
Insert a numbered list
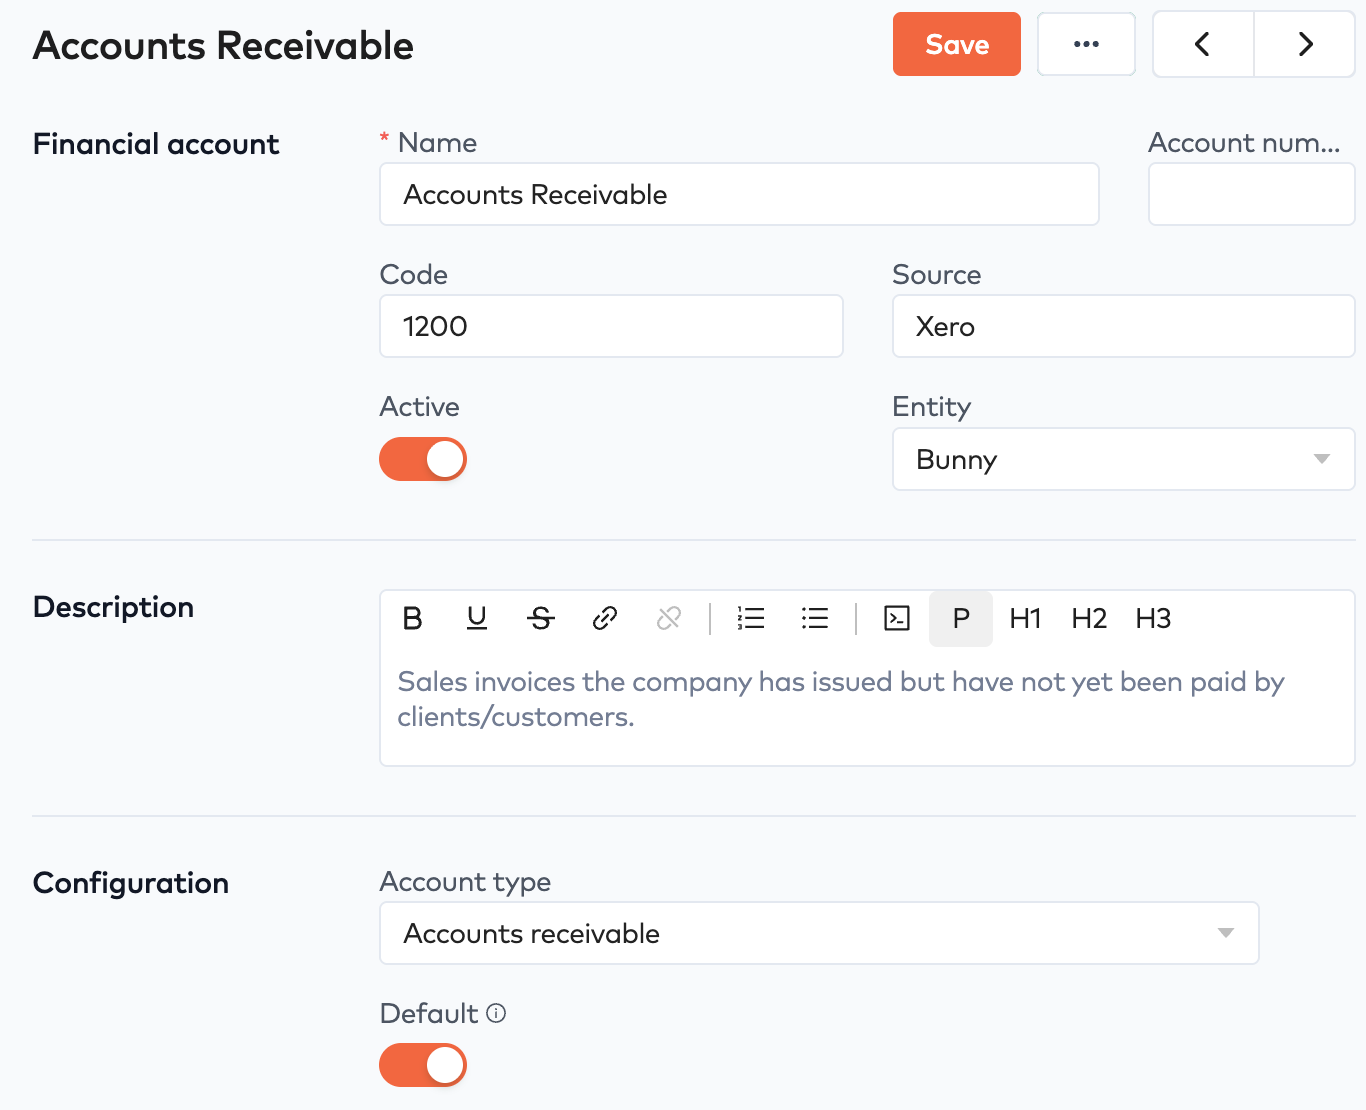pyautogui.click(x=751, y=619)
